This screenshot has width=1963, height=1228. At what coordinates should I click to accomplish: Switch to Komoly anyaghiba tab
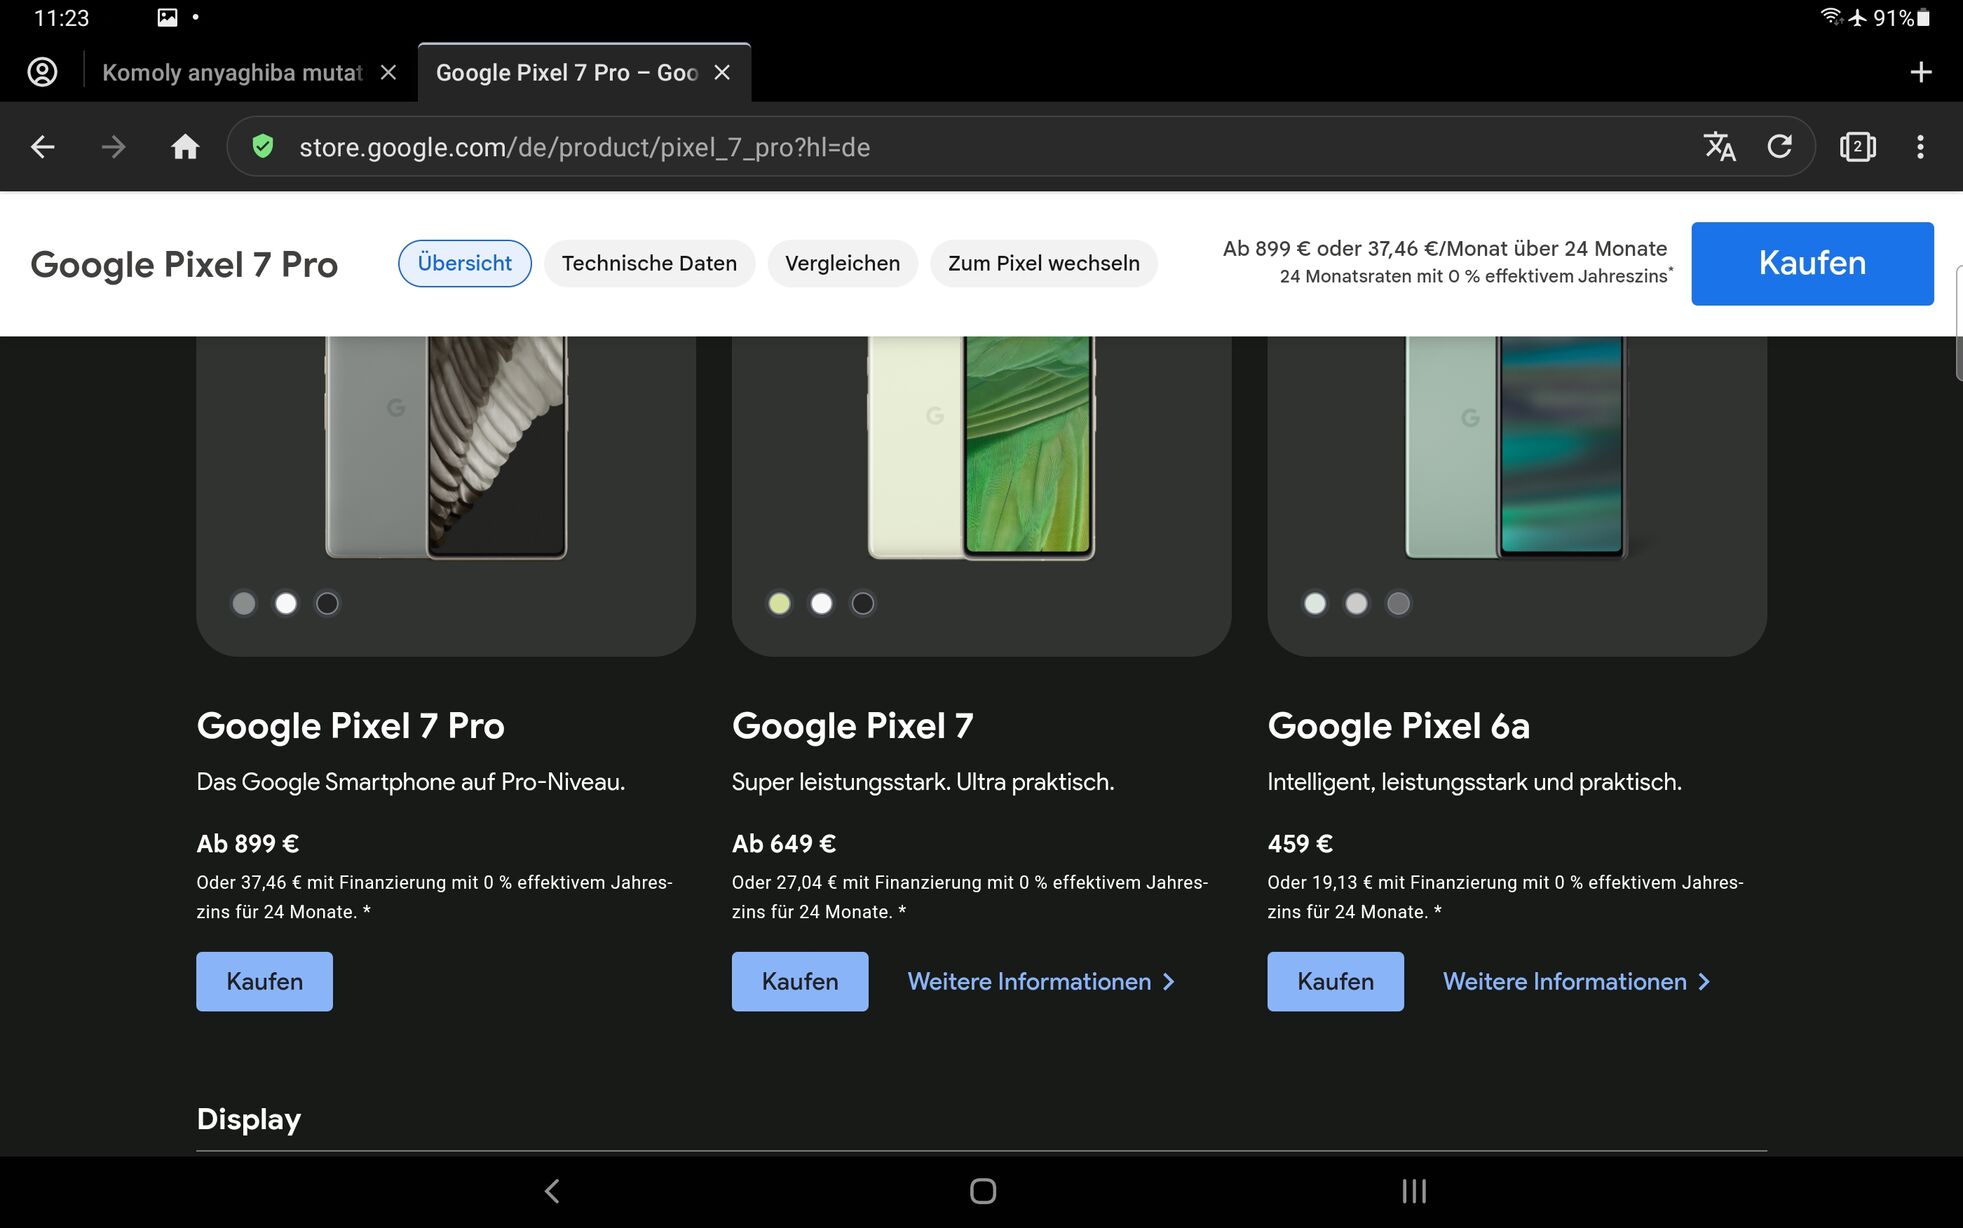tap(232, 73)
